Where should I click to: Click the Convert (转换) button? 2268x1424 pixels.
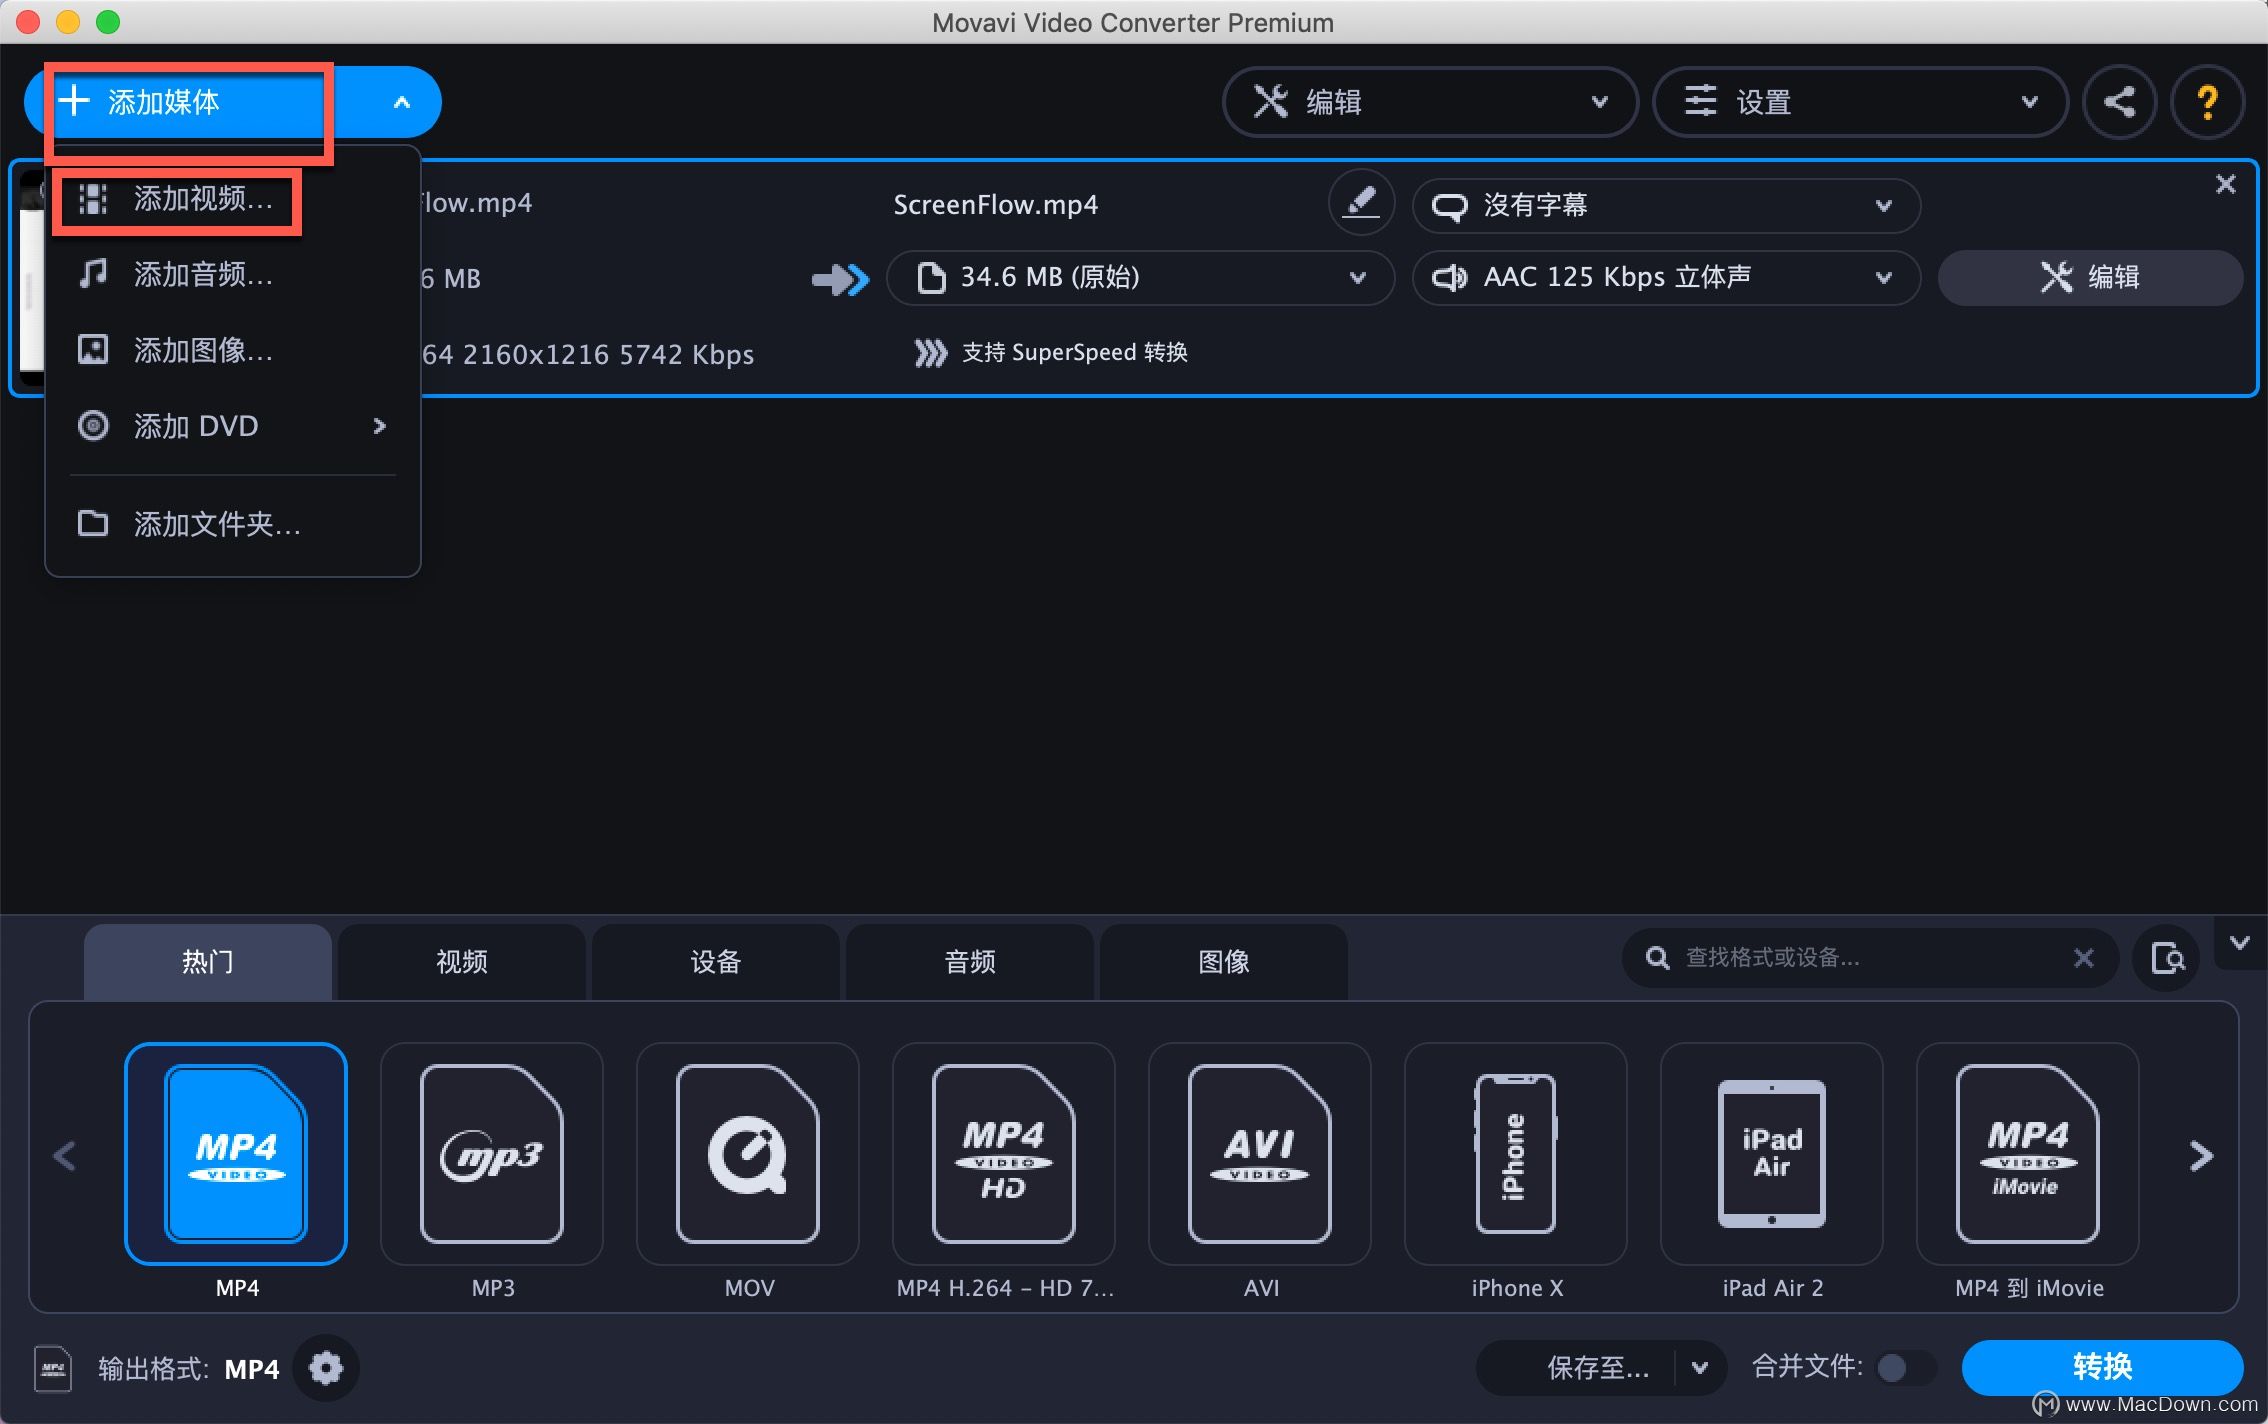point(2103,1367)
